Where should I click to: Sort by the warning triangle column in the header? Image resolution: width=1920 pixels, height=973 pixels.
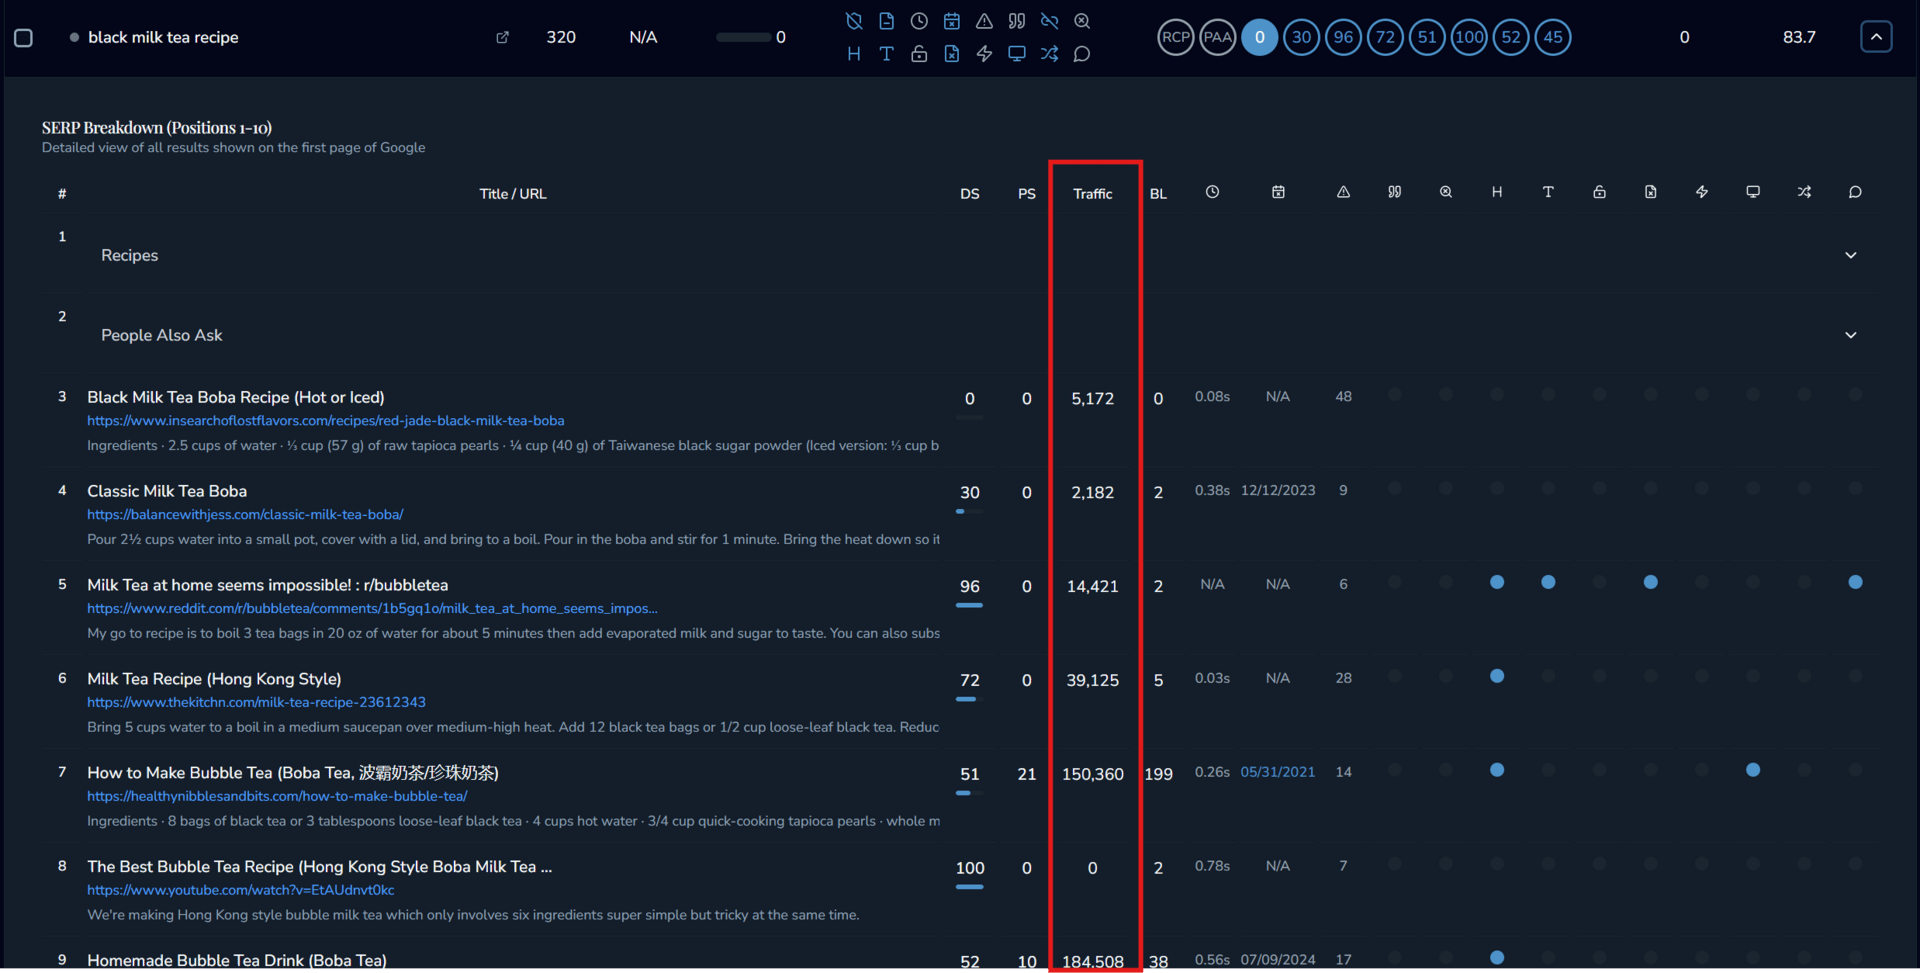pyautogui.click(x=1343, y=192)
